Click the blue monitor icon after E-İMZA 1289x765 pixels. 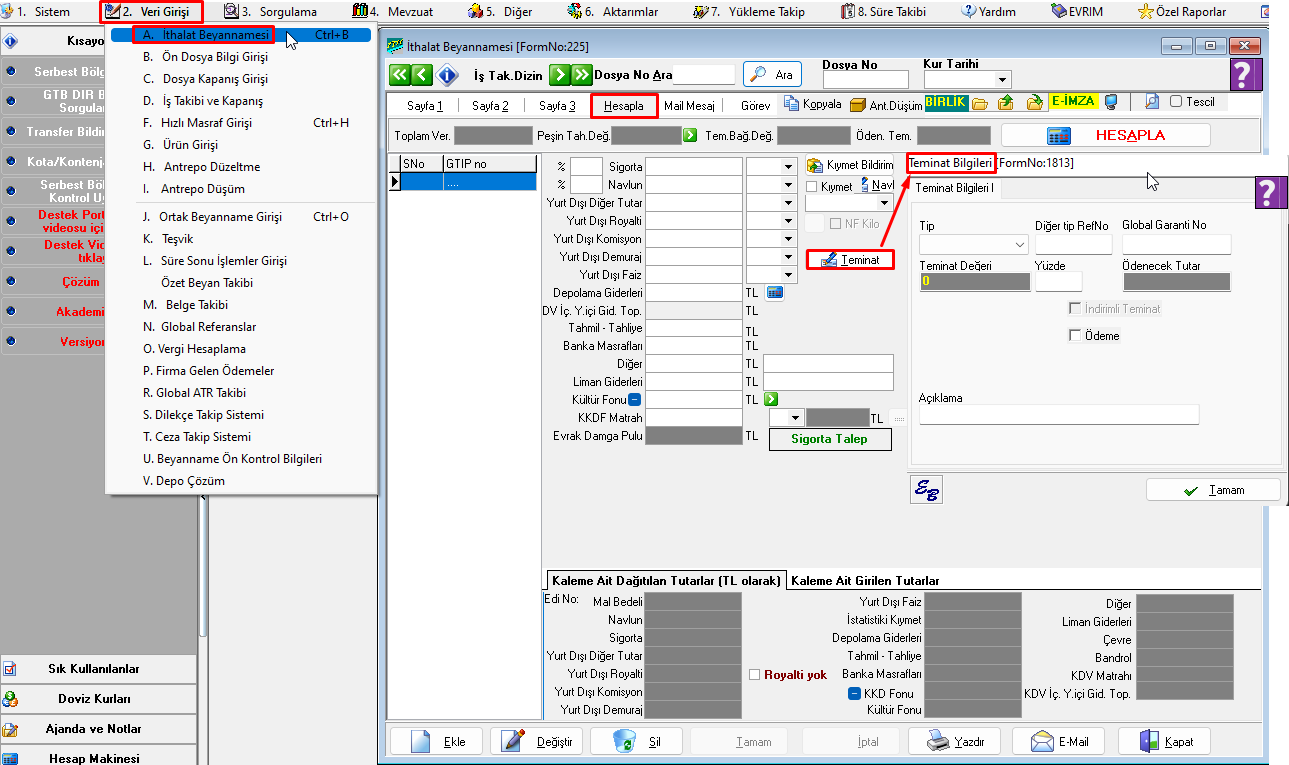coord(1110,103)
